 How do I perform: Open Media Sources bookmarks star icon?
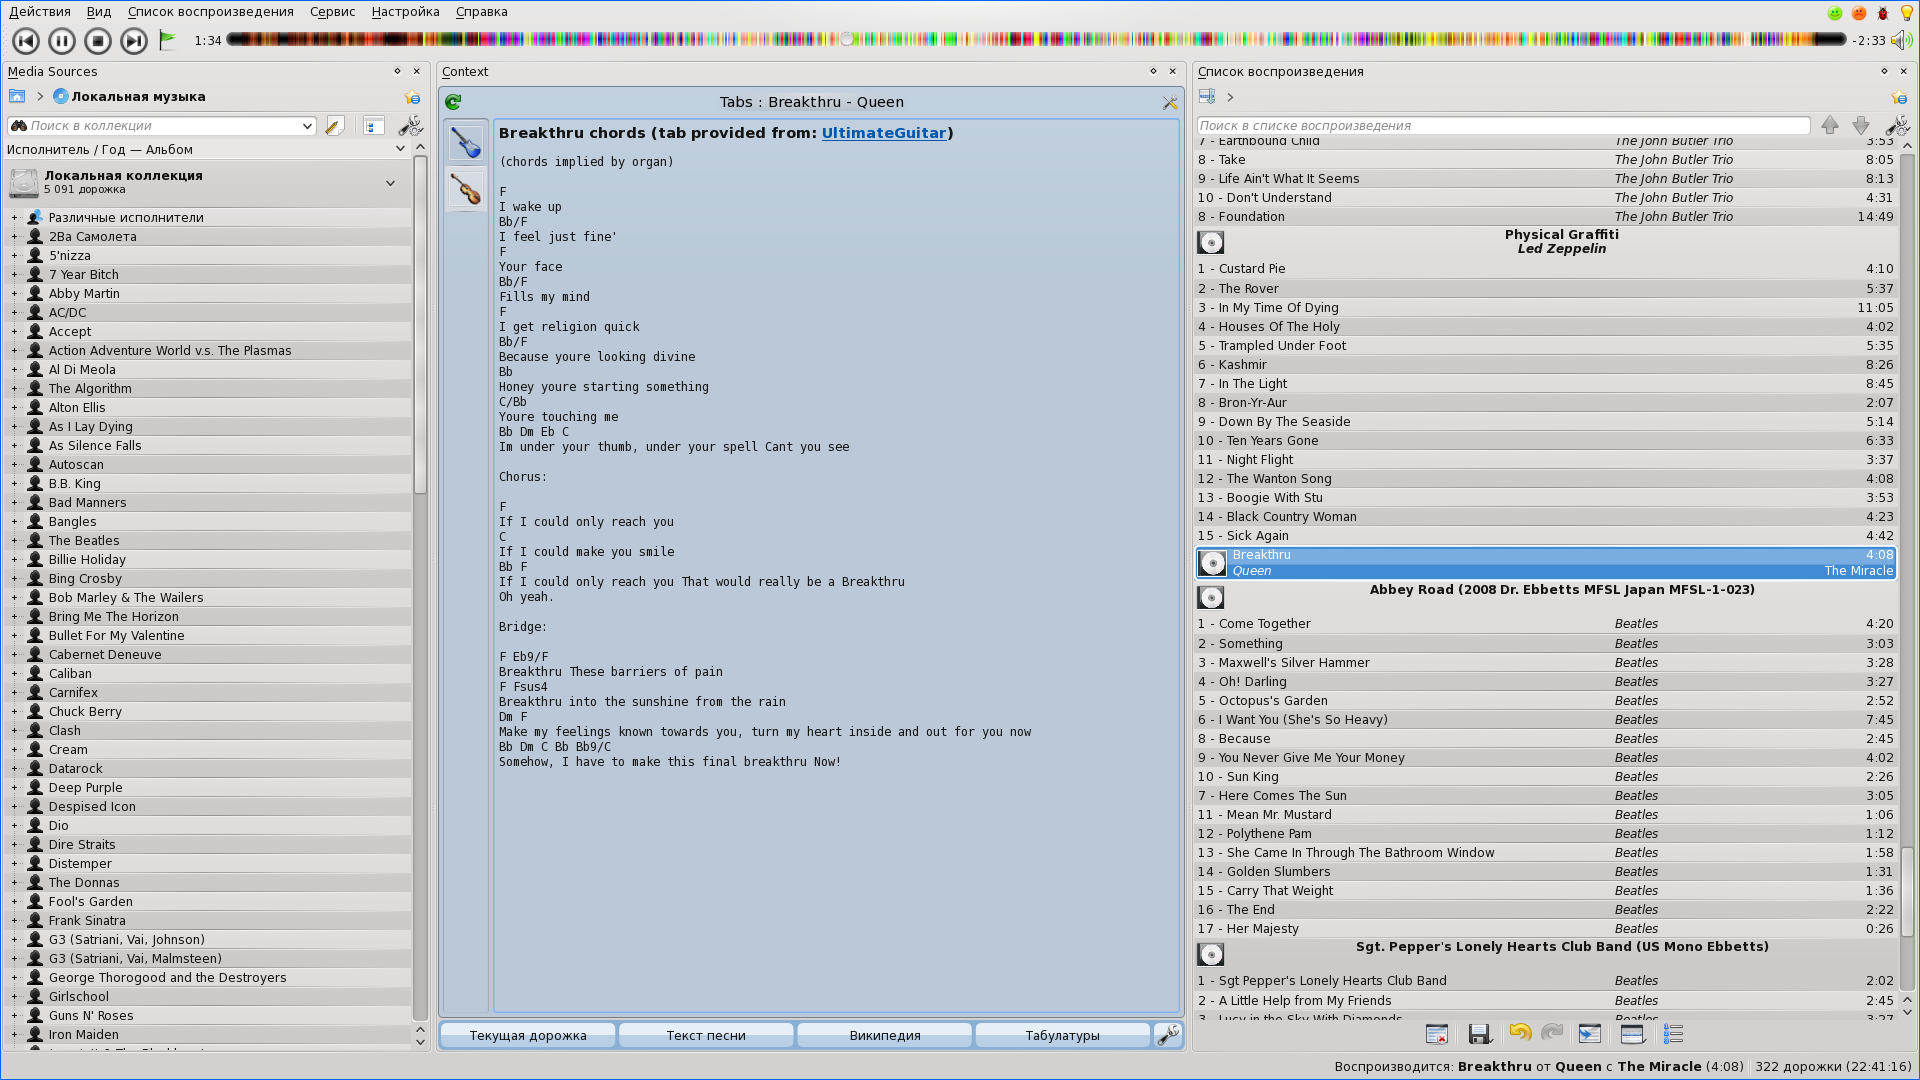(412, 97)
